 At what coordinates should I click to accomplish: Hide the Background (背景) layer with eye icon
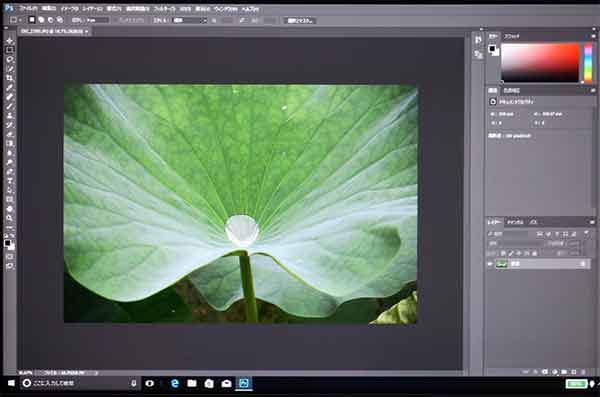coord(490,264)
